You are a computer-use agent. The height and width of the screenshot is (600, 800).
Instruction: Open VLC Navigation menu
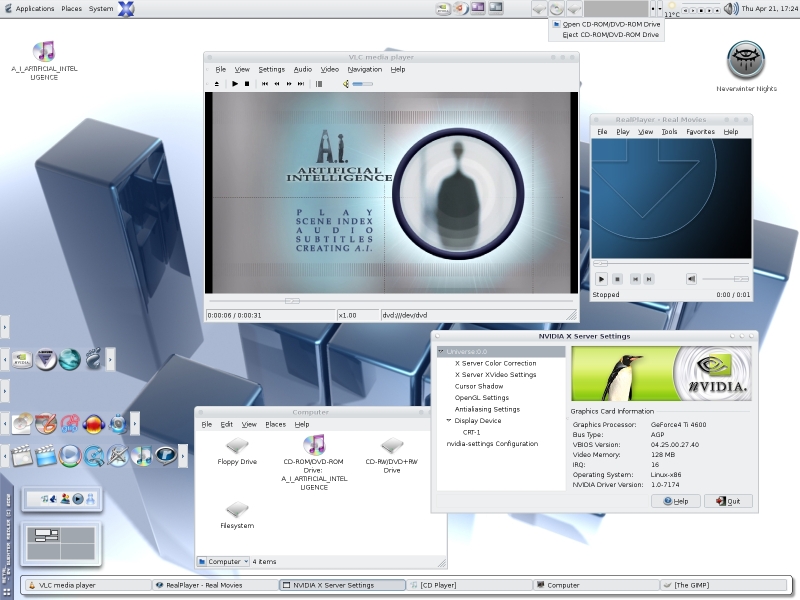pyautogui.click(x=364, y=69)
